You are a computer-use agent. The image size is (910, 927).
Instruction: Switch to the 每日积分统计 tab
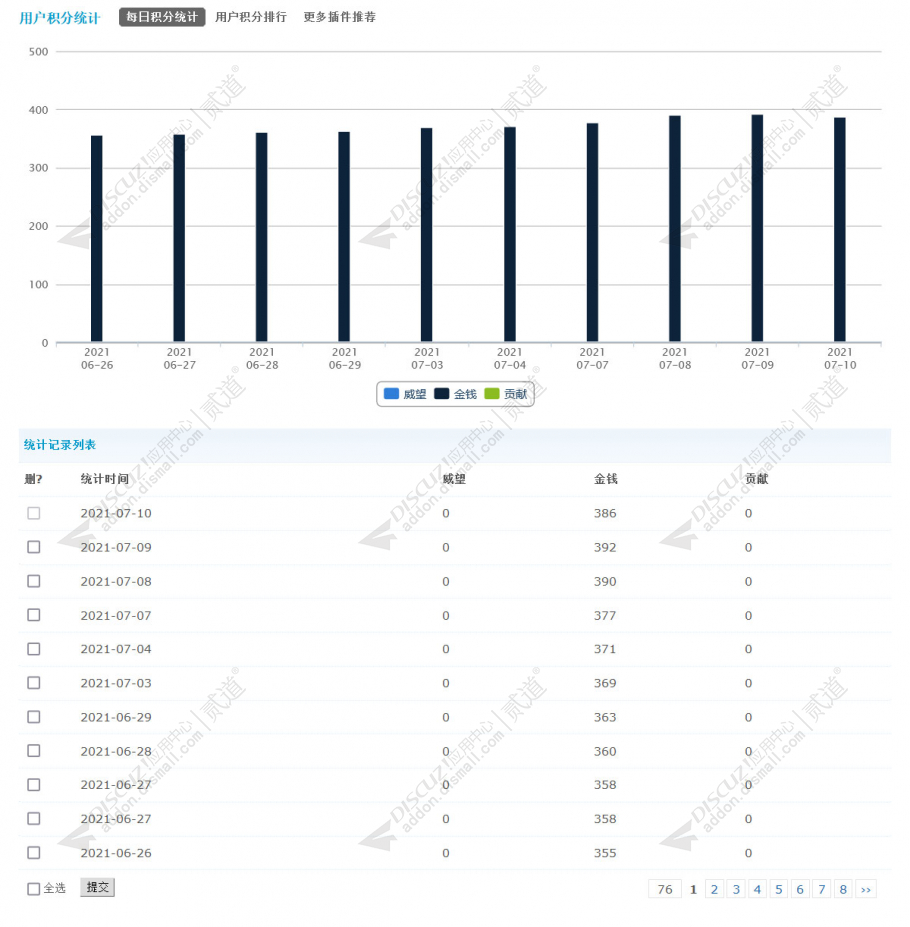[x=161, y=17]
